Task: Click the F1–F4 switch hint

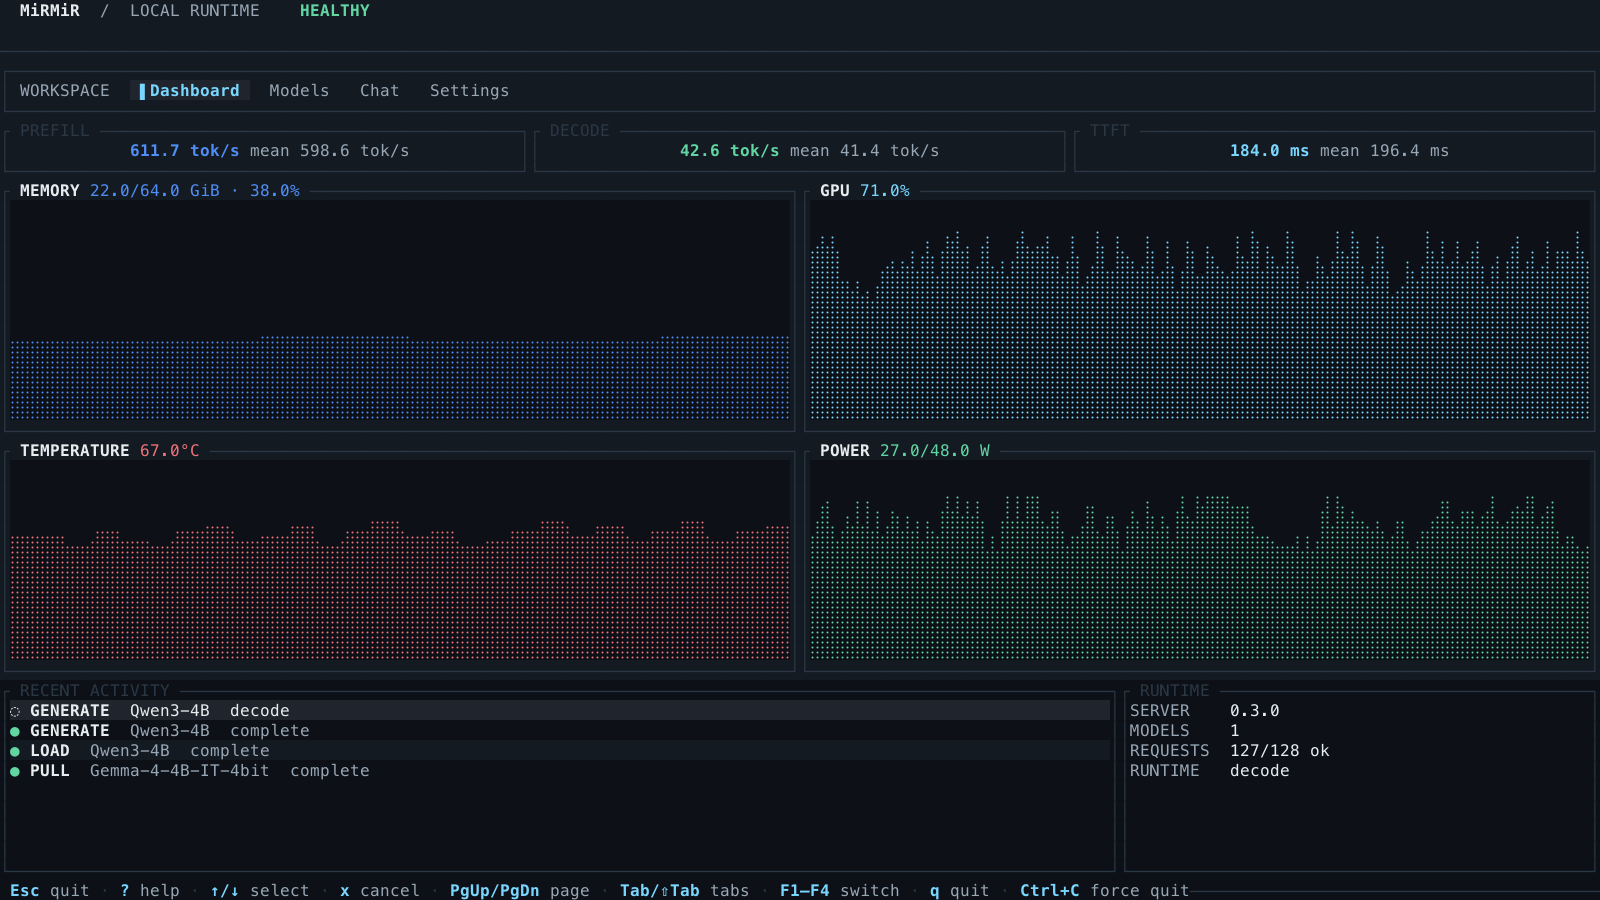Action: (840, 890)
